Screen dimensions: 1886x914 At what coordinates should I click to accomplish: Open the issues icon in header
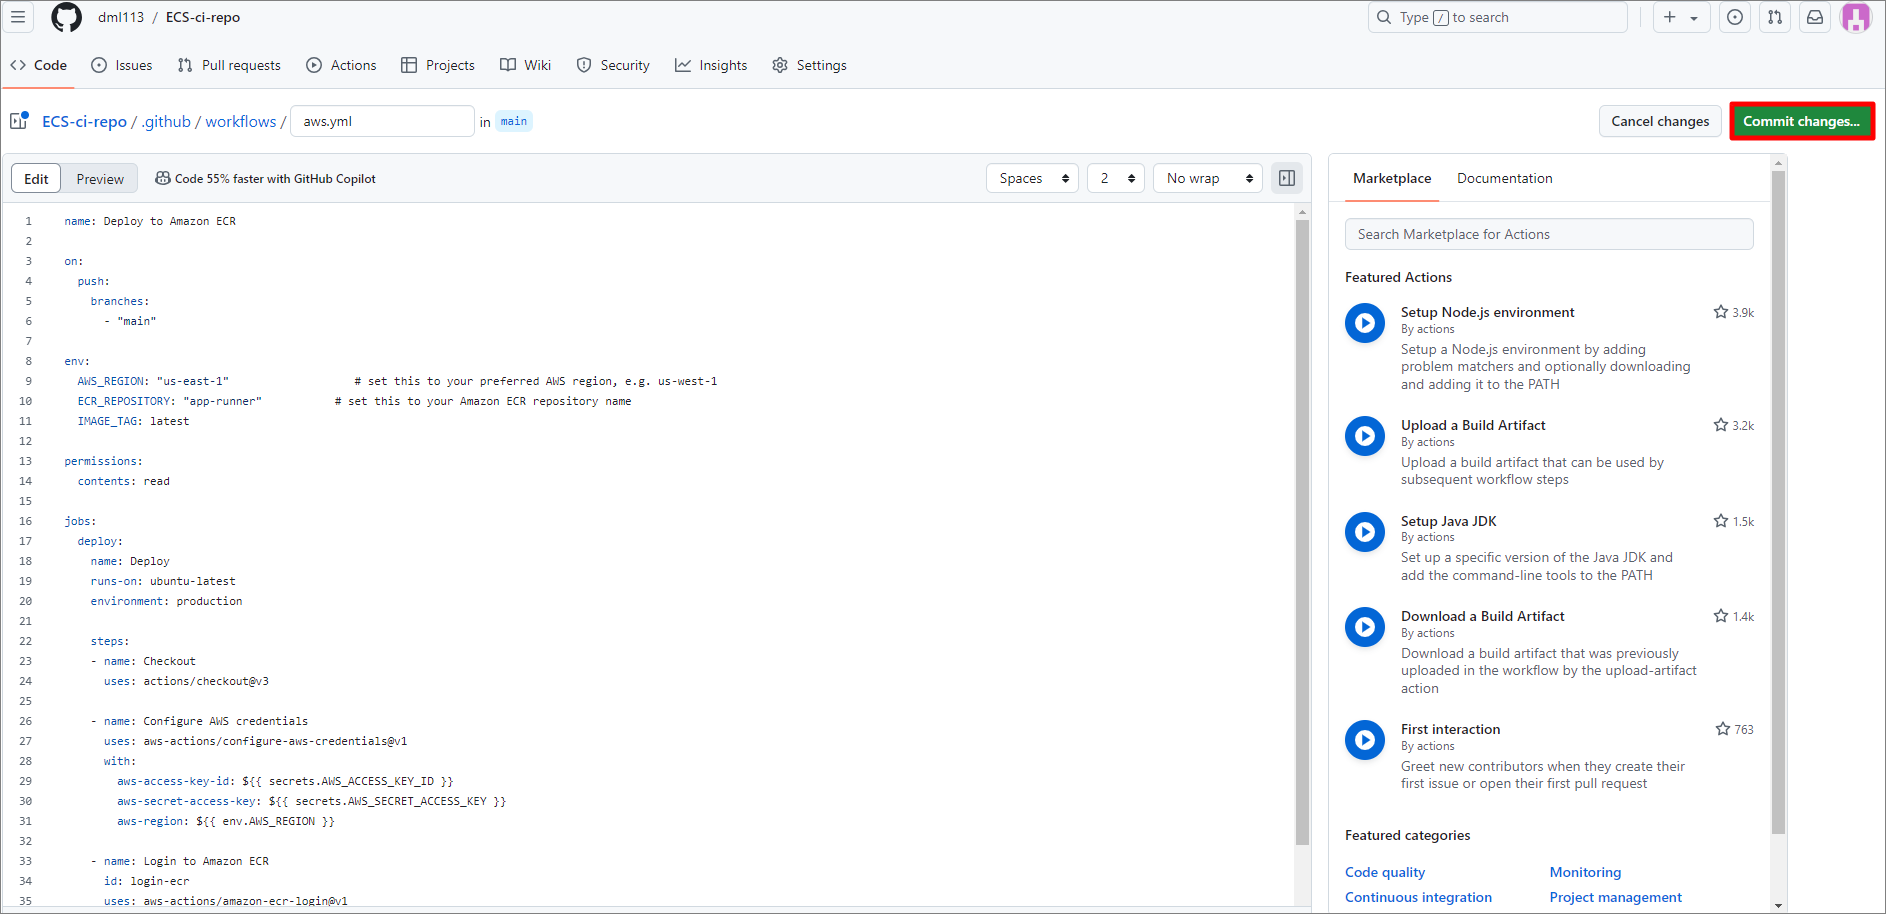(1735, 17)
